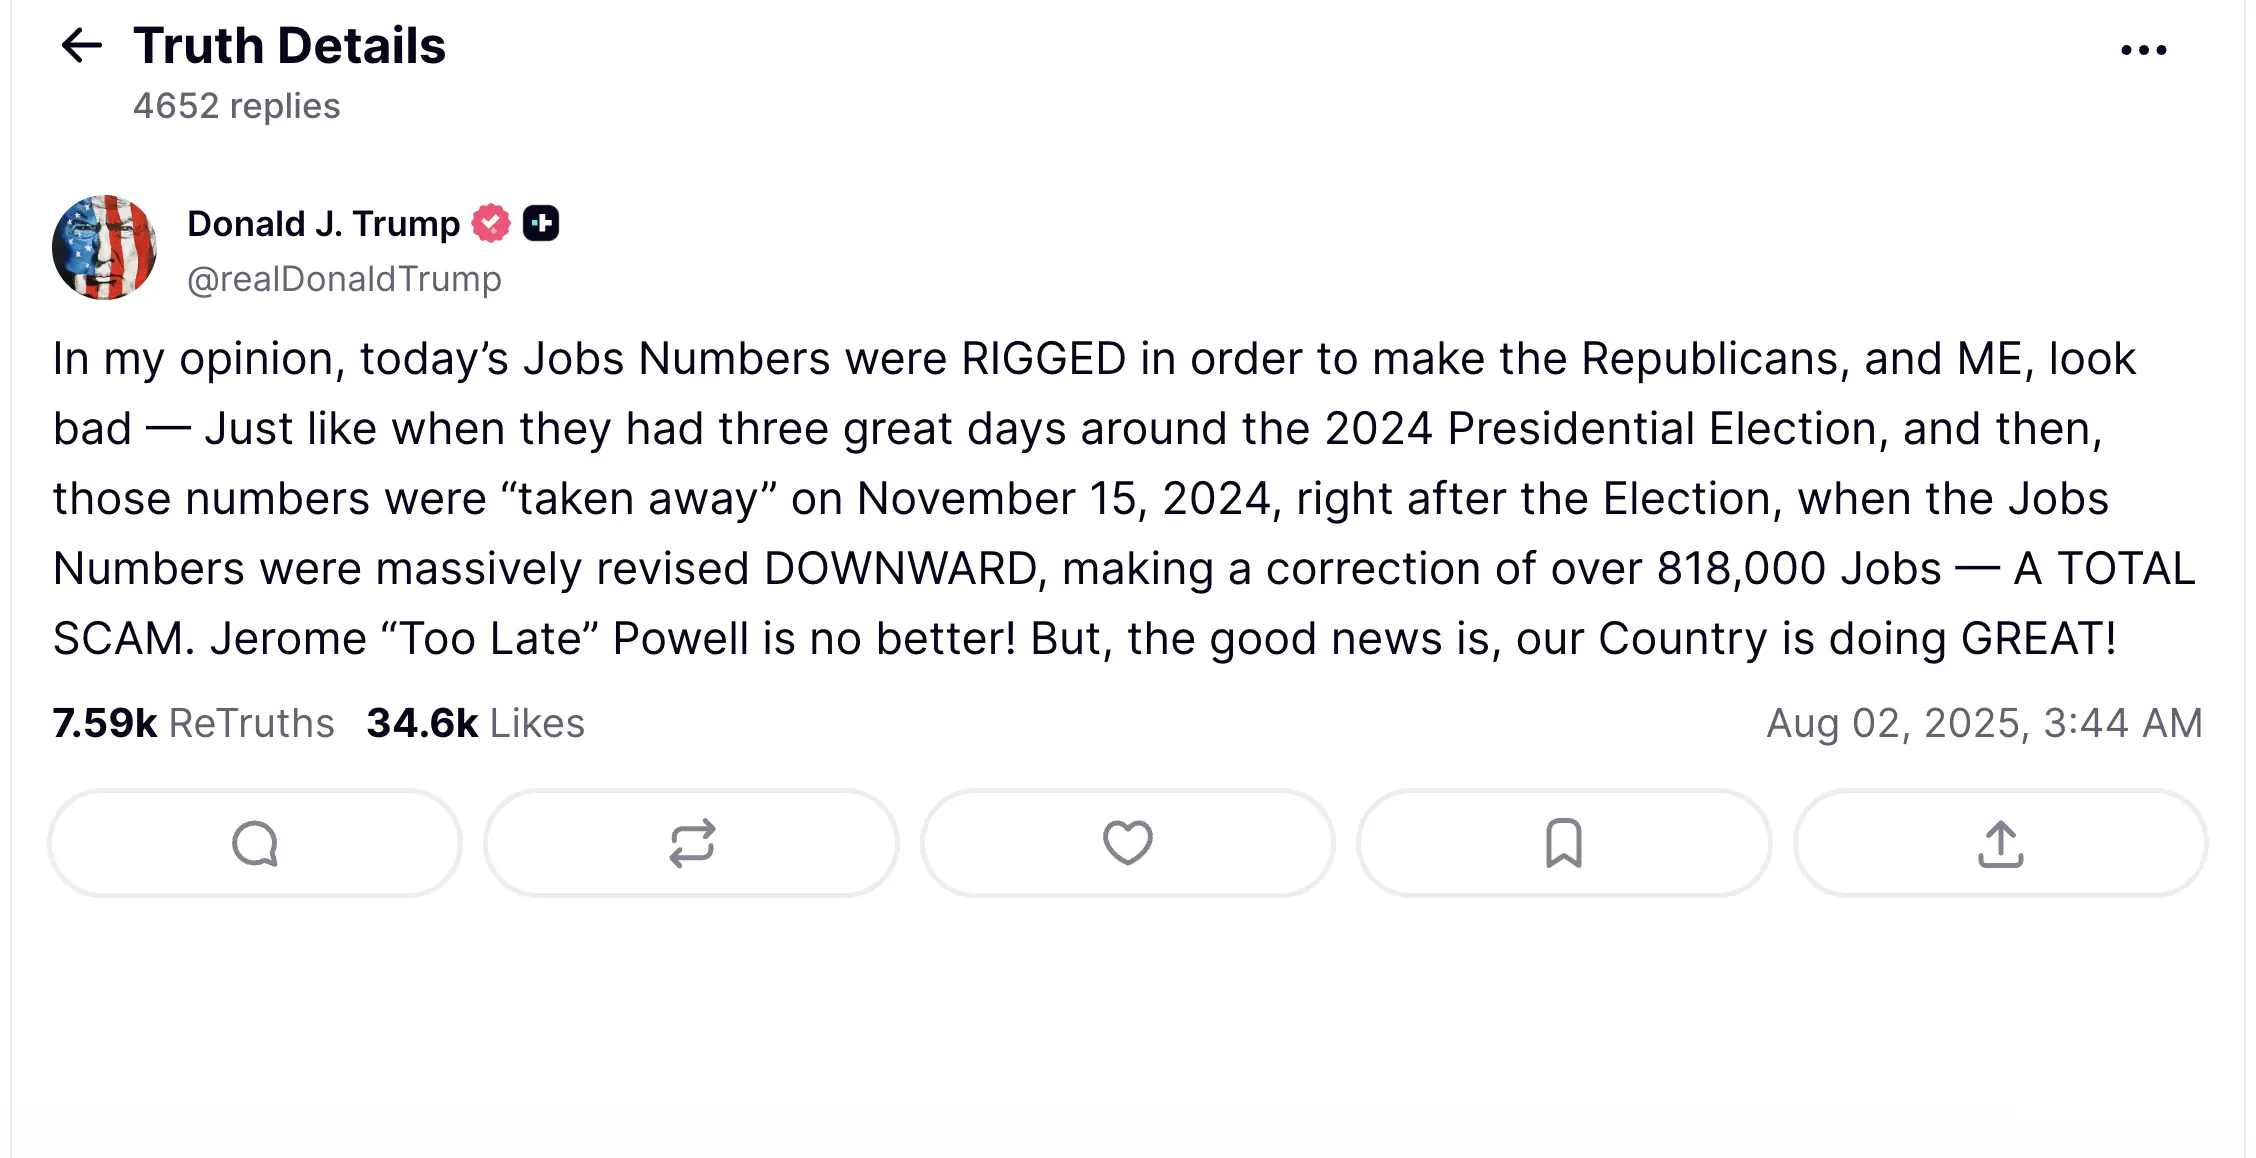Click the 4652 replies count

pos(236,106)
